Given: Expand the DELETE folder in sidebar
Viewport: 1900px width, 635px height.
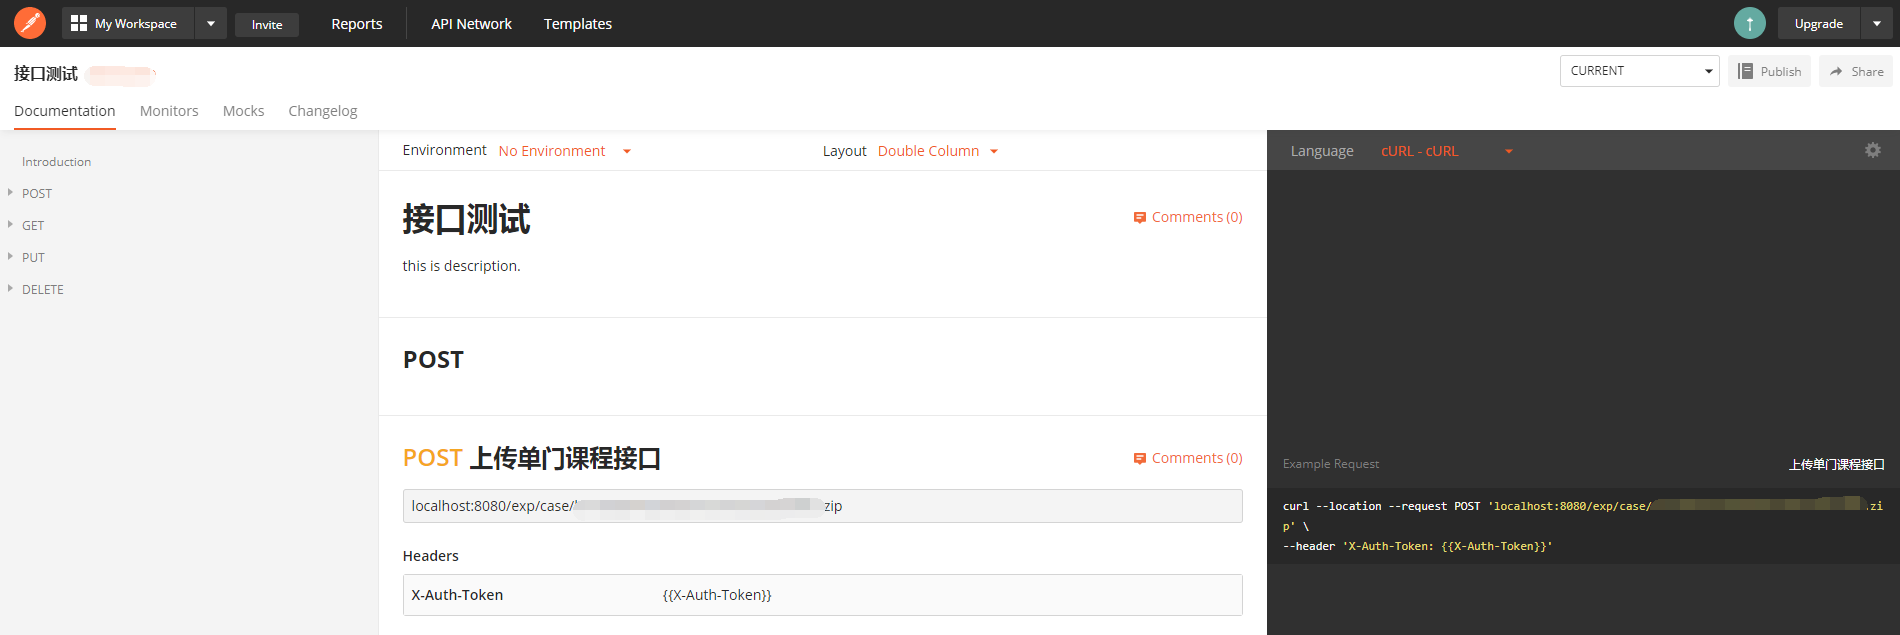Looking at the screenshot, I should [x=10, y=289].
